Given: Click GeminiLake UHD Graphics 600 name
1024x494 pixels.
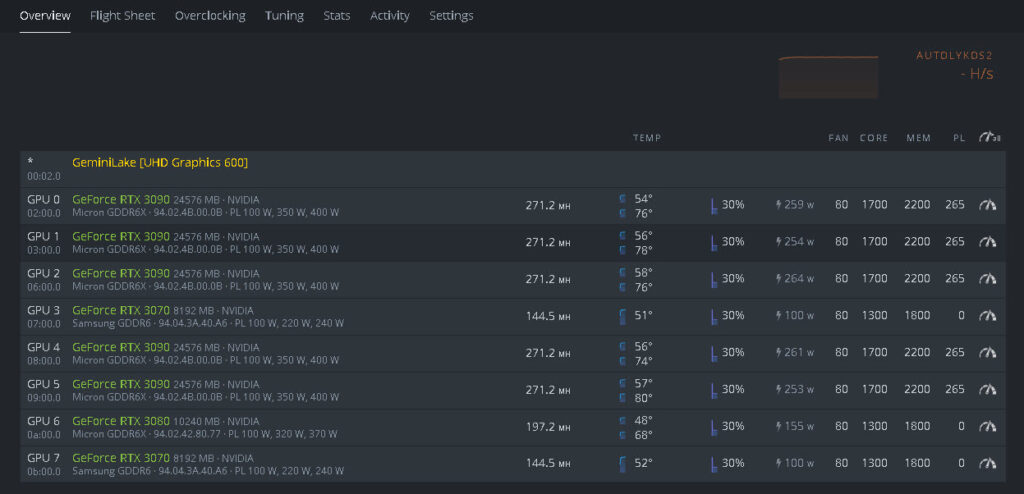Looking at the screenshot, I should (160, 162).
